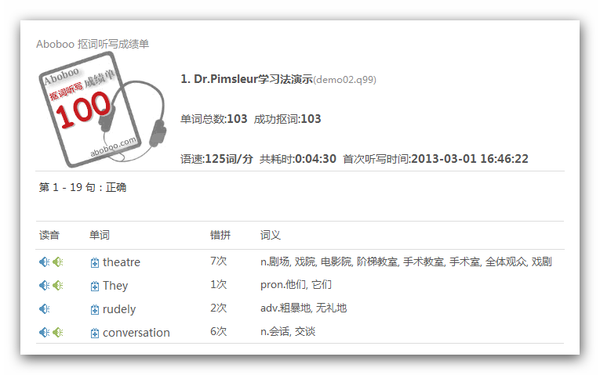600x375 pixels.
Task: Click the 7次 misspell count for theatre
Action: (x=218, y=261)
